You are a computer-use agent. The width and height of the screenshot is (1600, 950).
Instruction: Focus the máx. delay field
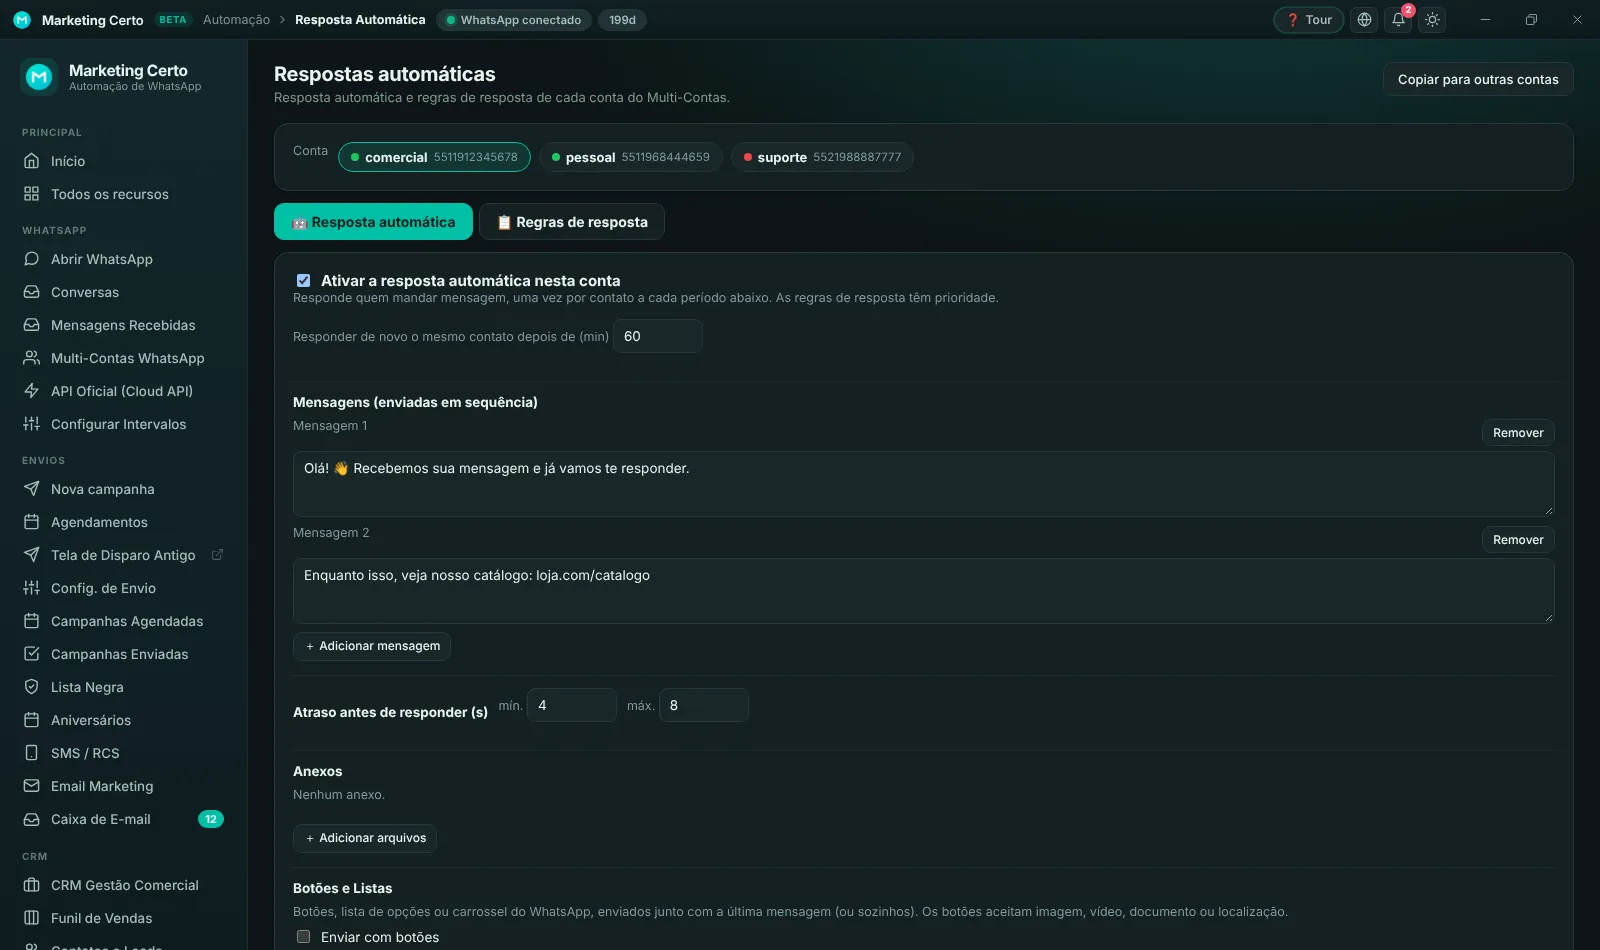pyautogui.click(x=704, y=705)
